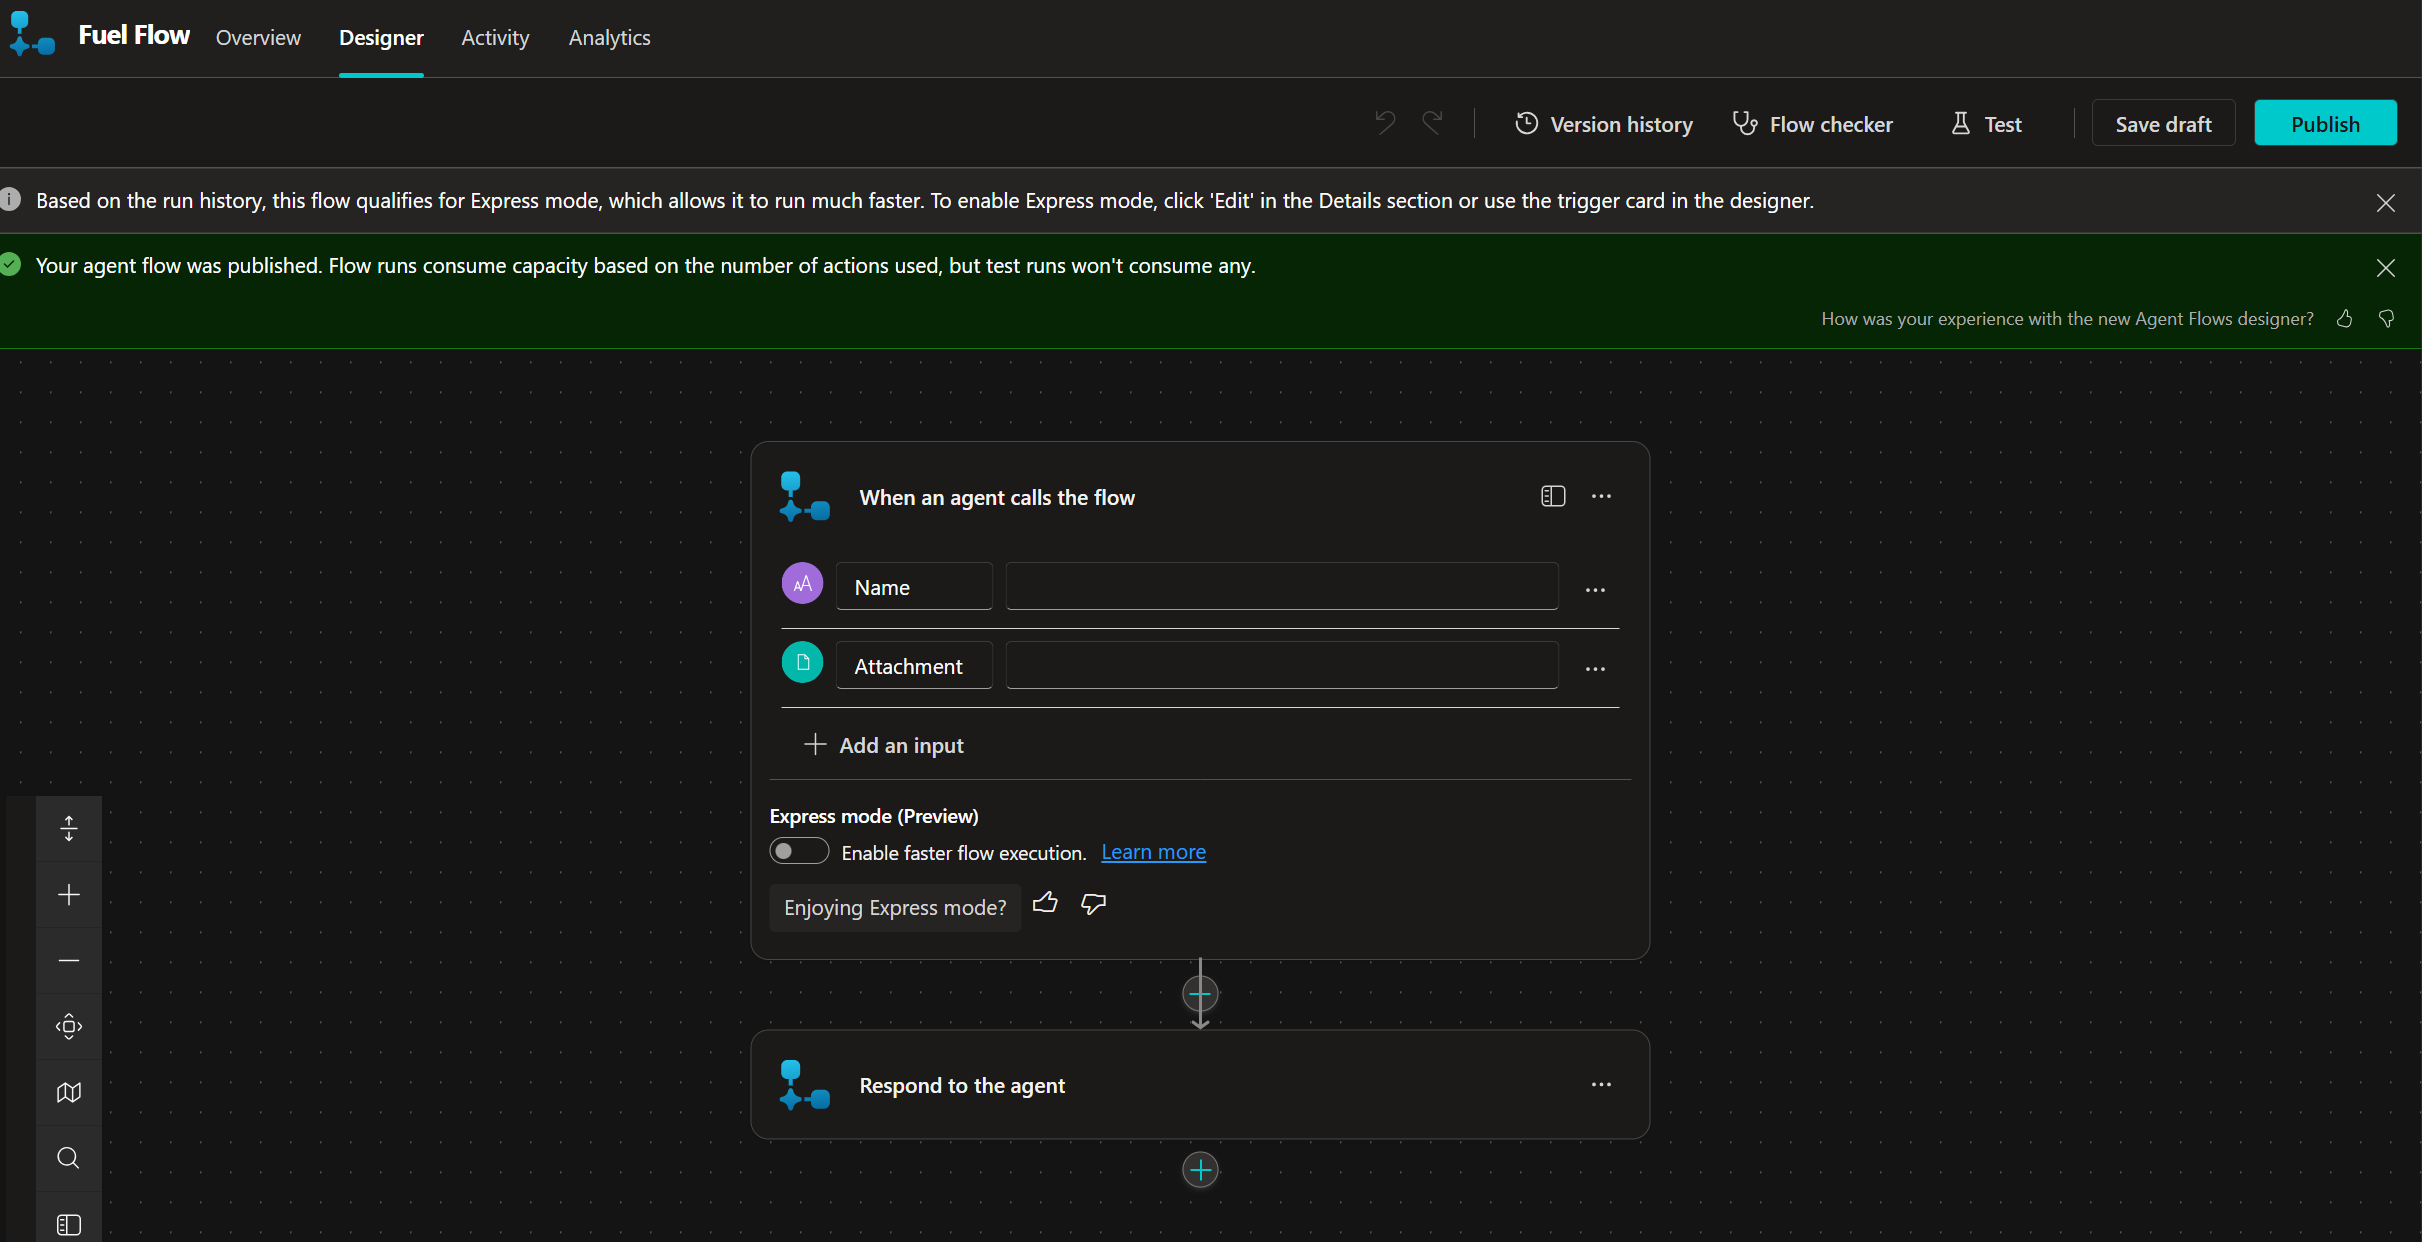Run the Flow checker

click(1813, 124)
